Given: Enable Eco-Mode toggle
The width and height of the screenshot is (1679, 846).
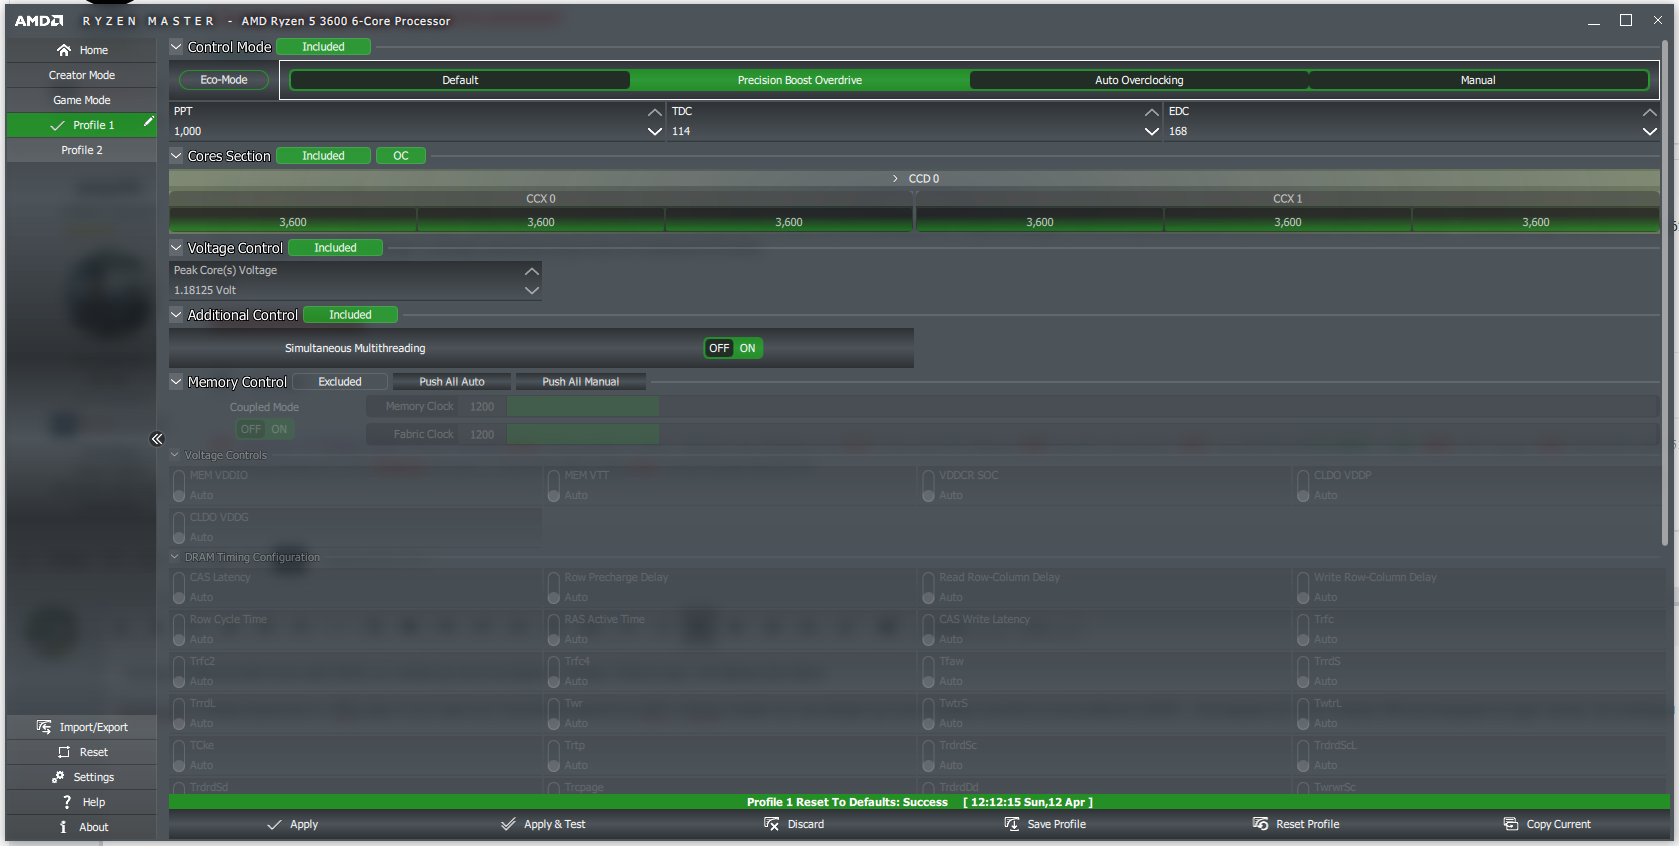Looking at the screenshot, I should pos(224,80).
